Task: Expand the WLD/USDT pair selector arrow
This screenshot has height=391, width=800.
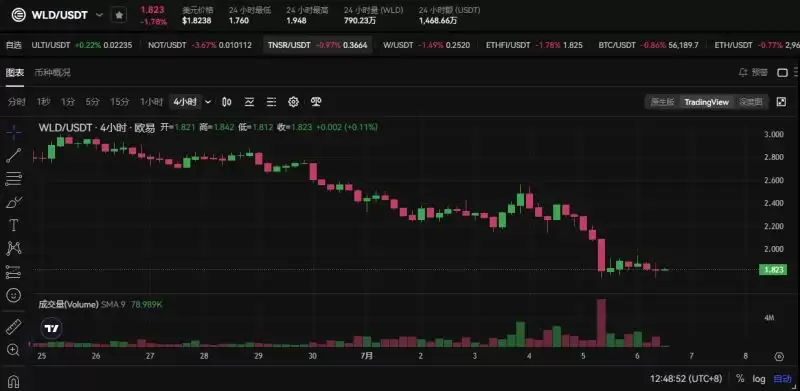Action: pos(98,15)
